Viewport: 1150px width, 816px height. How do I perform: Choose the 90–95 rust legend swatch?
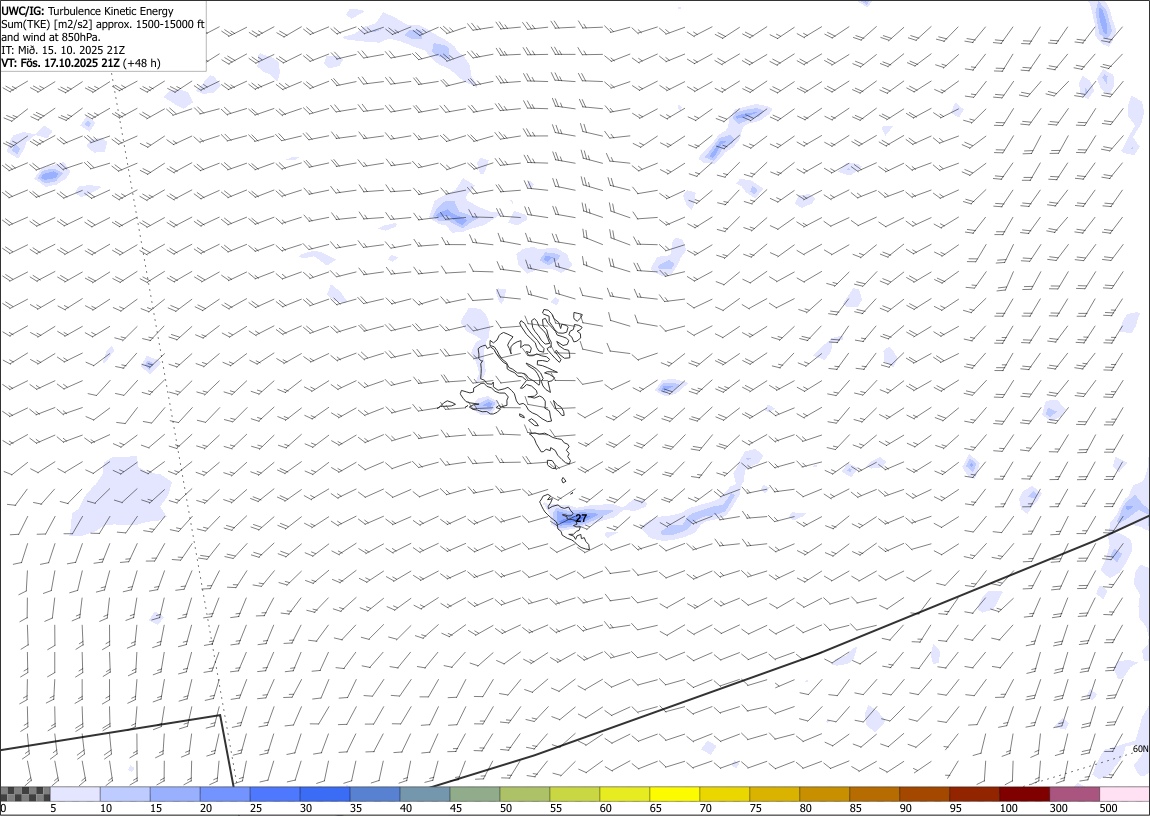[x=924, y=794]
